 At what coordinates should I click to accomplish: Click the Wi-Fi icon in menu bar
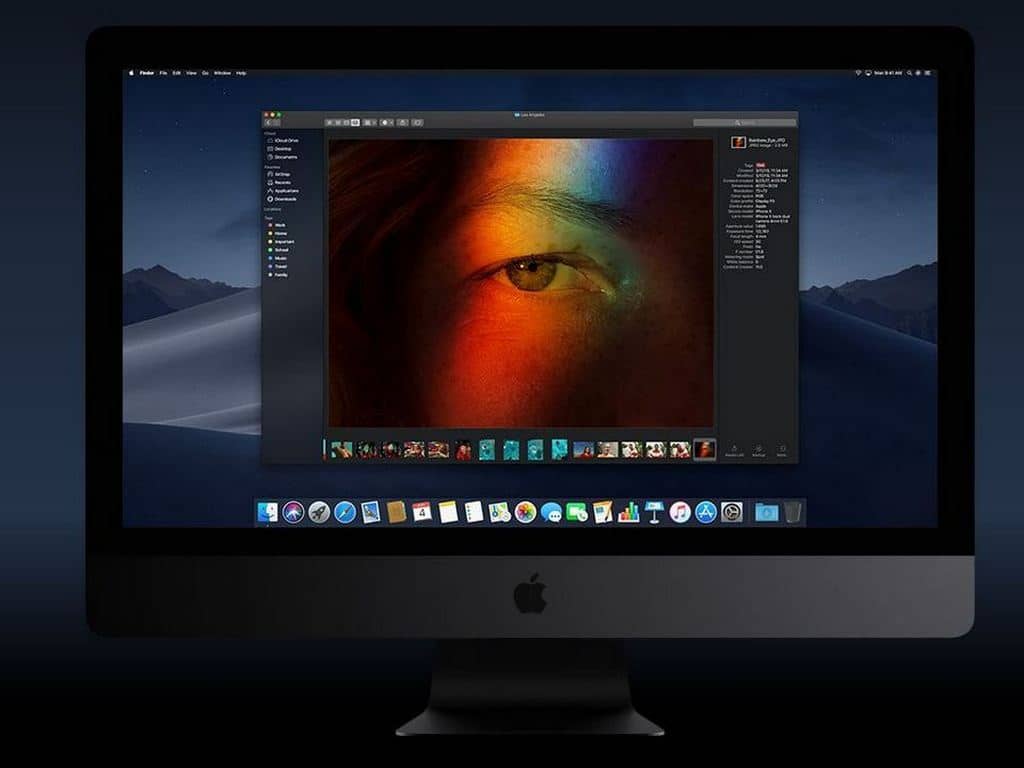coord(858,73)
